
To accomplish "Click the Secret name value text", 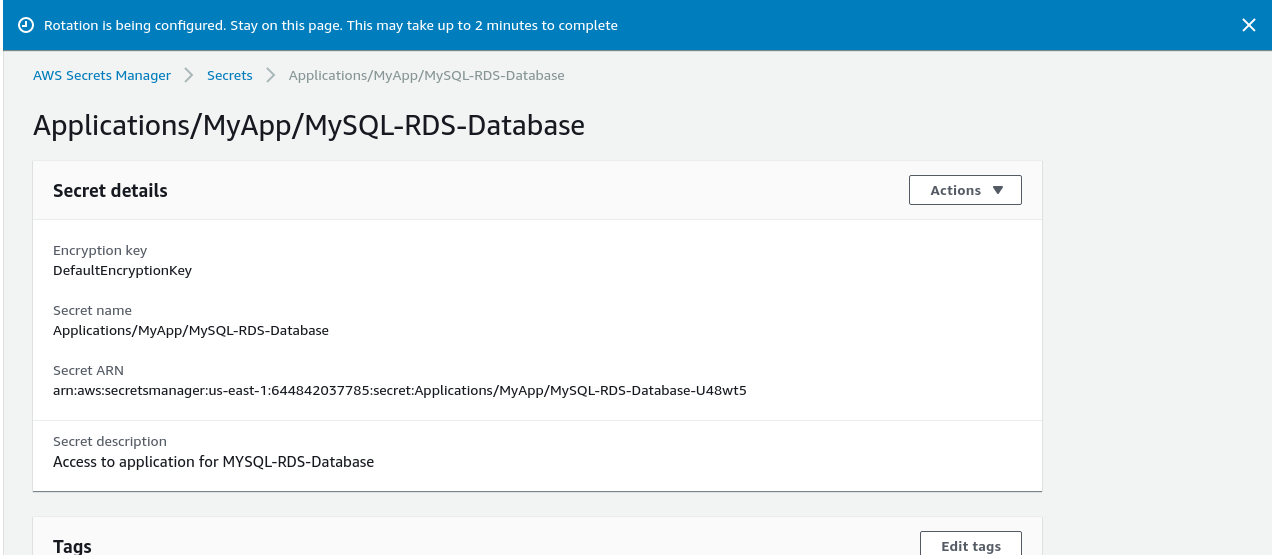I will [191, 330].
